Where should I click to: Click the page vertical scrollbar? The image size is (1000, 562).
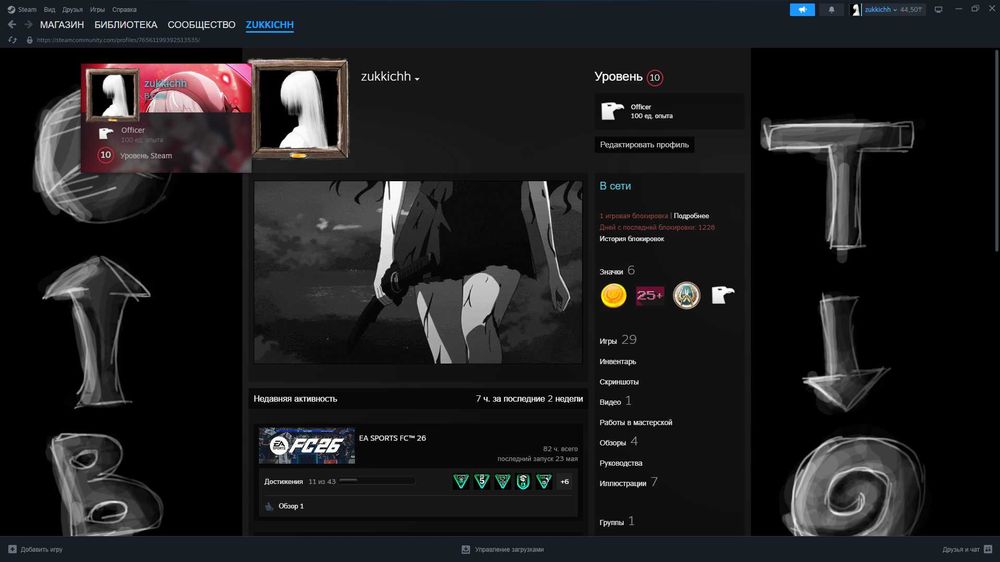[x=996, y=151]
